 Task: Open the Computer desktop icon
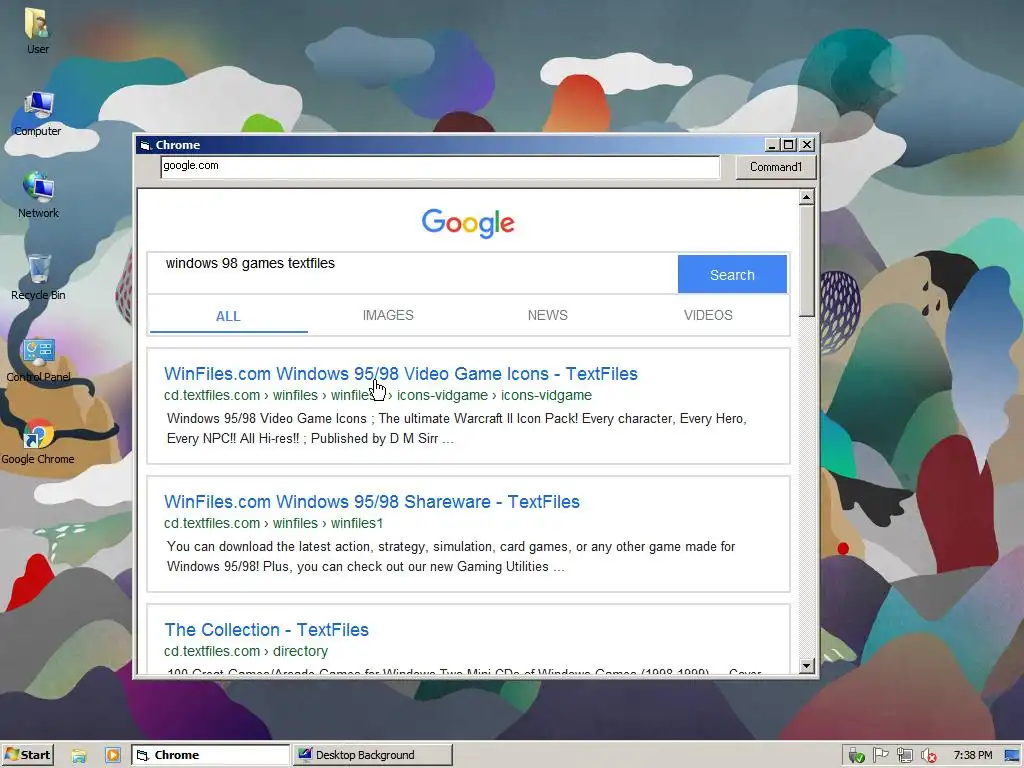pyautogui.click(x=38, y=113)
